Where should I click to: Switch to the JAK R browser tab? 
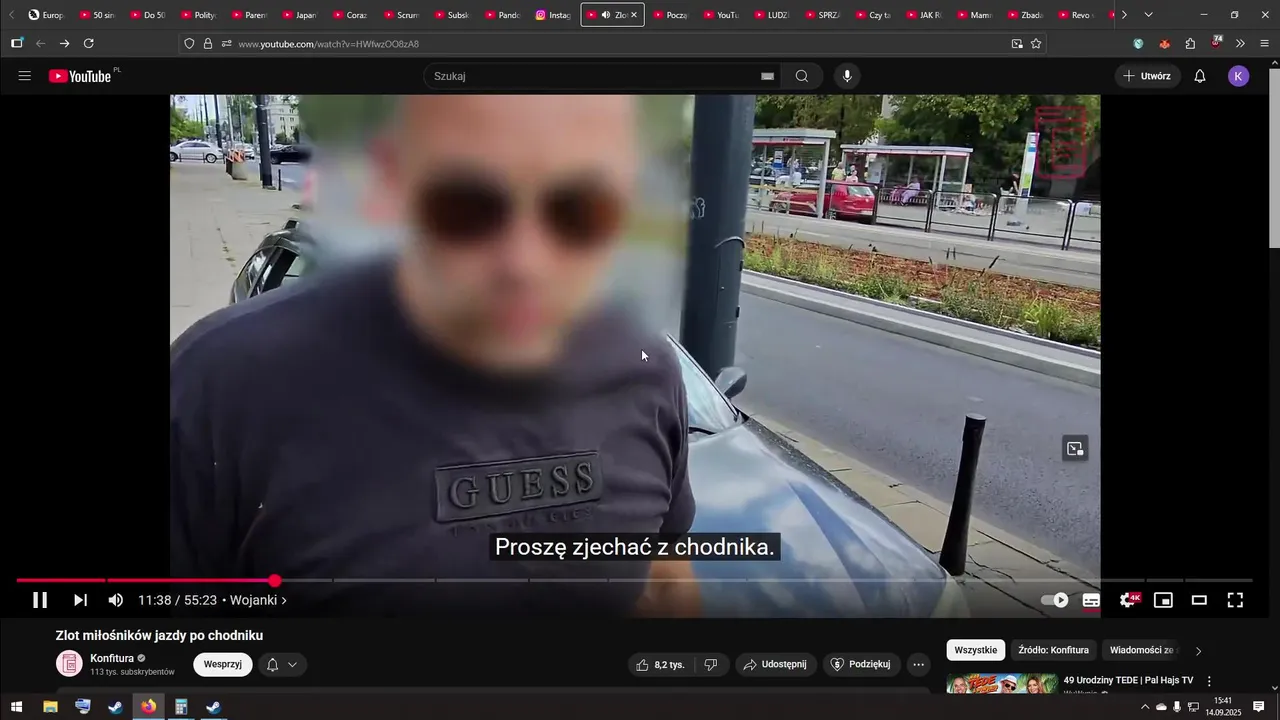tap(923, 15)
